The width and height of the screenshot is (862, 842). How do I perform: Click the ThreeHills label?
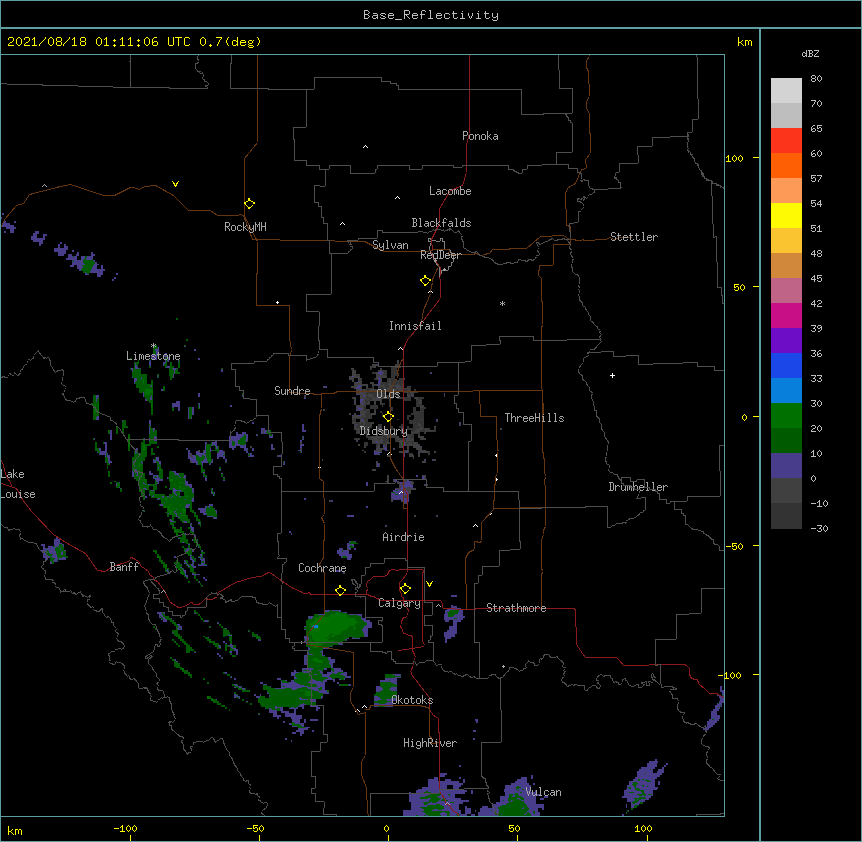tap(534, 418)
